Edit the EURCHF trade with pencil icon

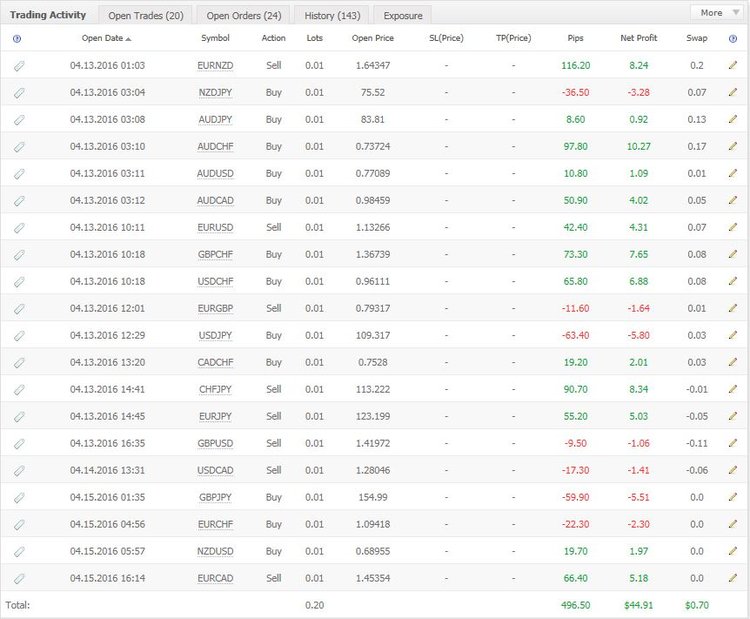[733, 524]
